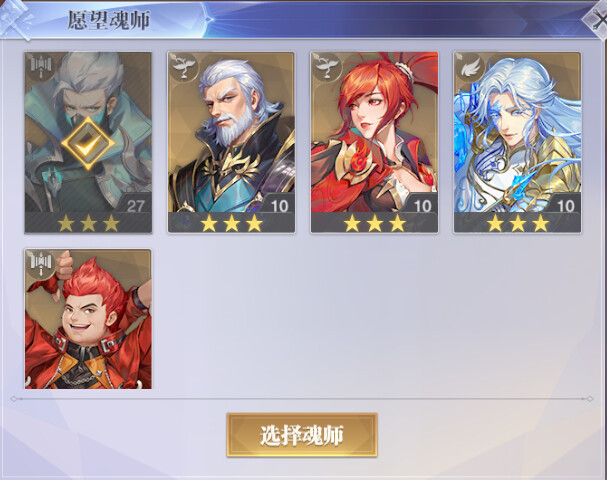Select the blue long-haired soul master card
607x480 pixels.
tap(517, 142)
